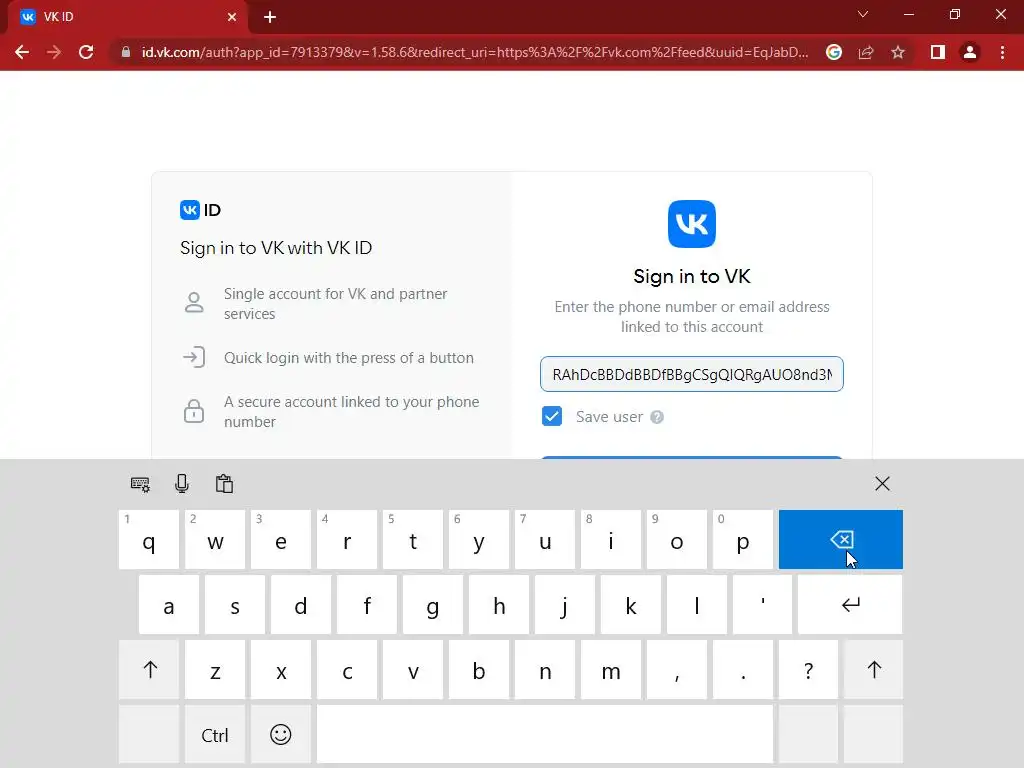Tap the y key
This screenshot has width=1024, height=768.
pos(479,539)
